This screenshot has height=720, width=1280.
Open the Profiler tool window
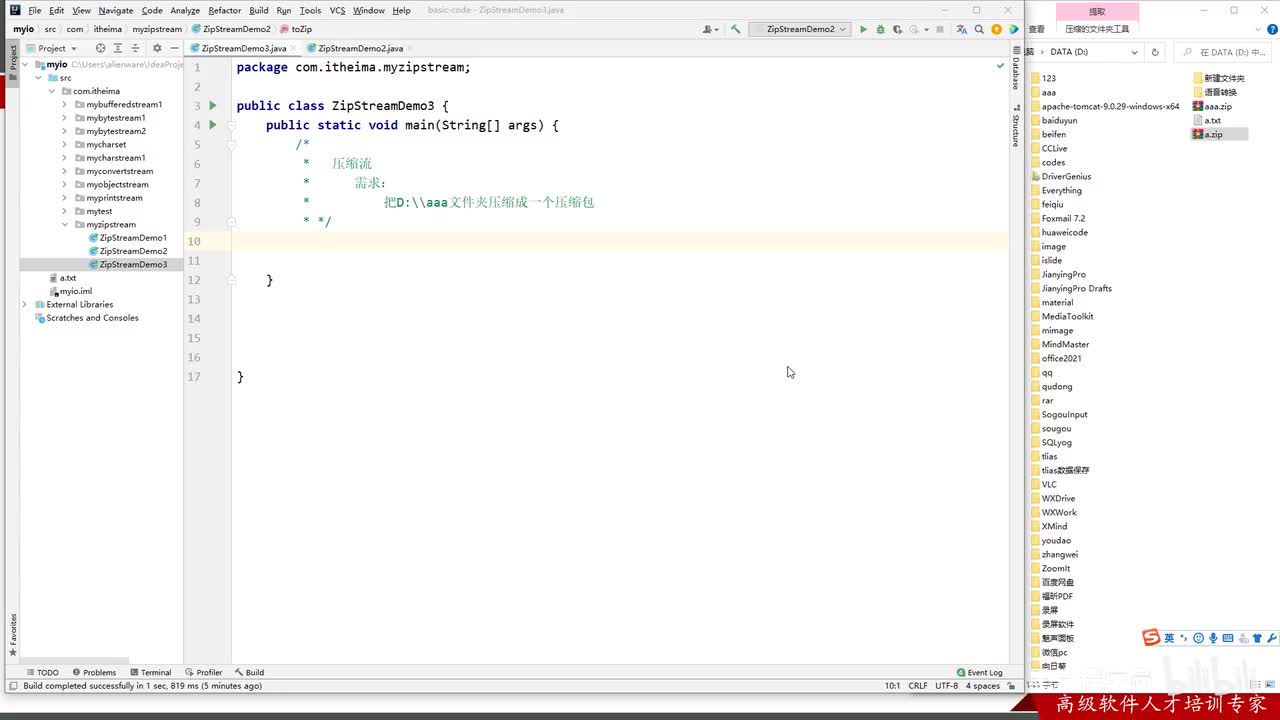pyautogui.click(x=203, y=672)
